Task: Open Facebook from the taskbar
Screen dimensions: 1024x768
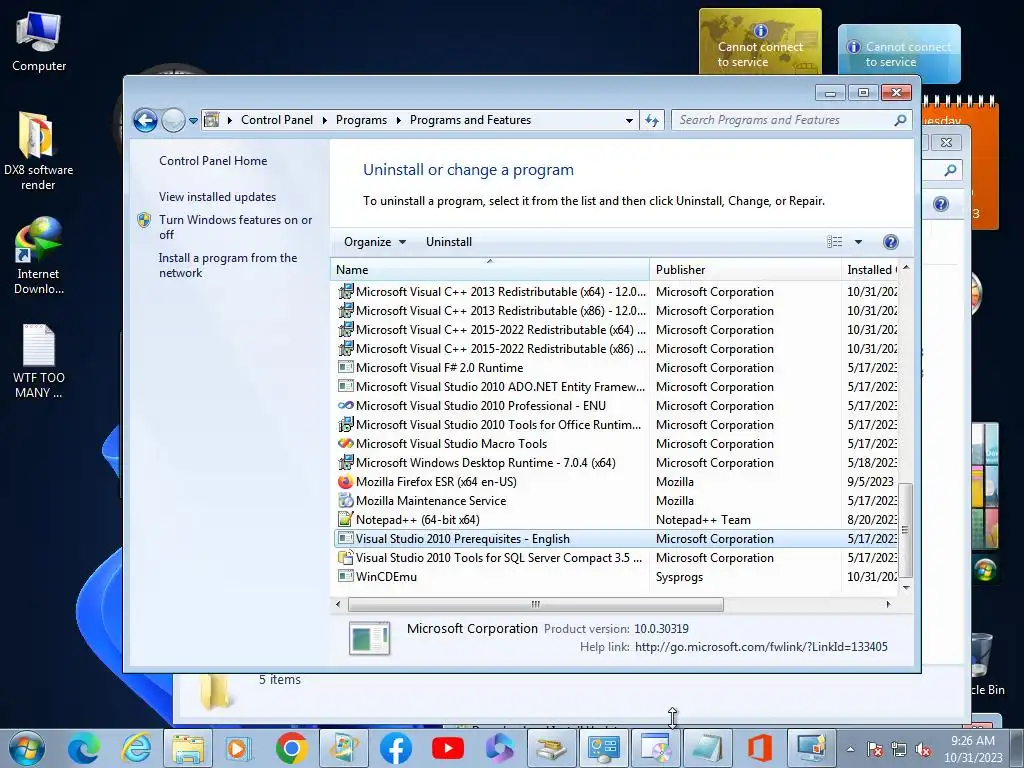Action: pyautogui.click(x=396, y=748)
